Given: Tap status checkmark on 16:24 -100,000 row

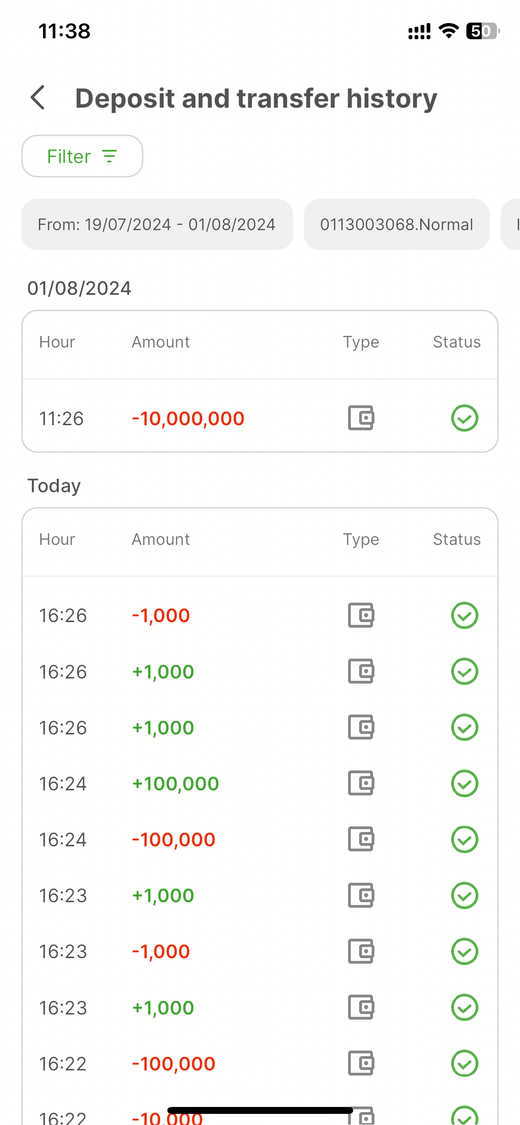Looking at the screenshot, I should [x=465, y=839].
